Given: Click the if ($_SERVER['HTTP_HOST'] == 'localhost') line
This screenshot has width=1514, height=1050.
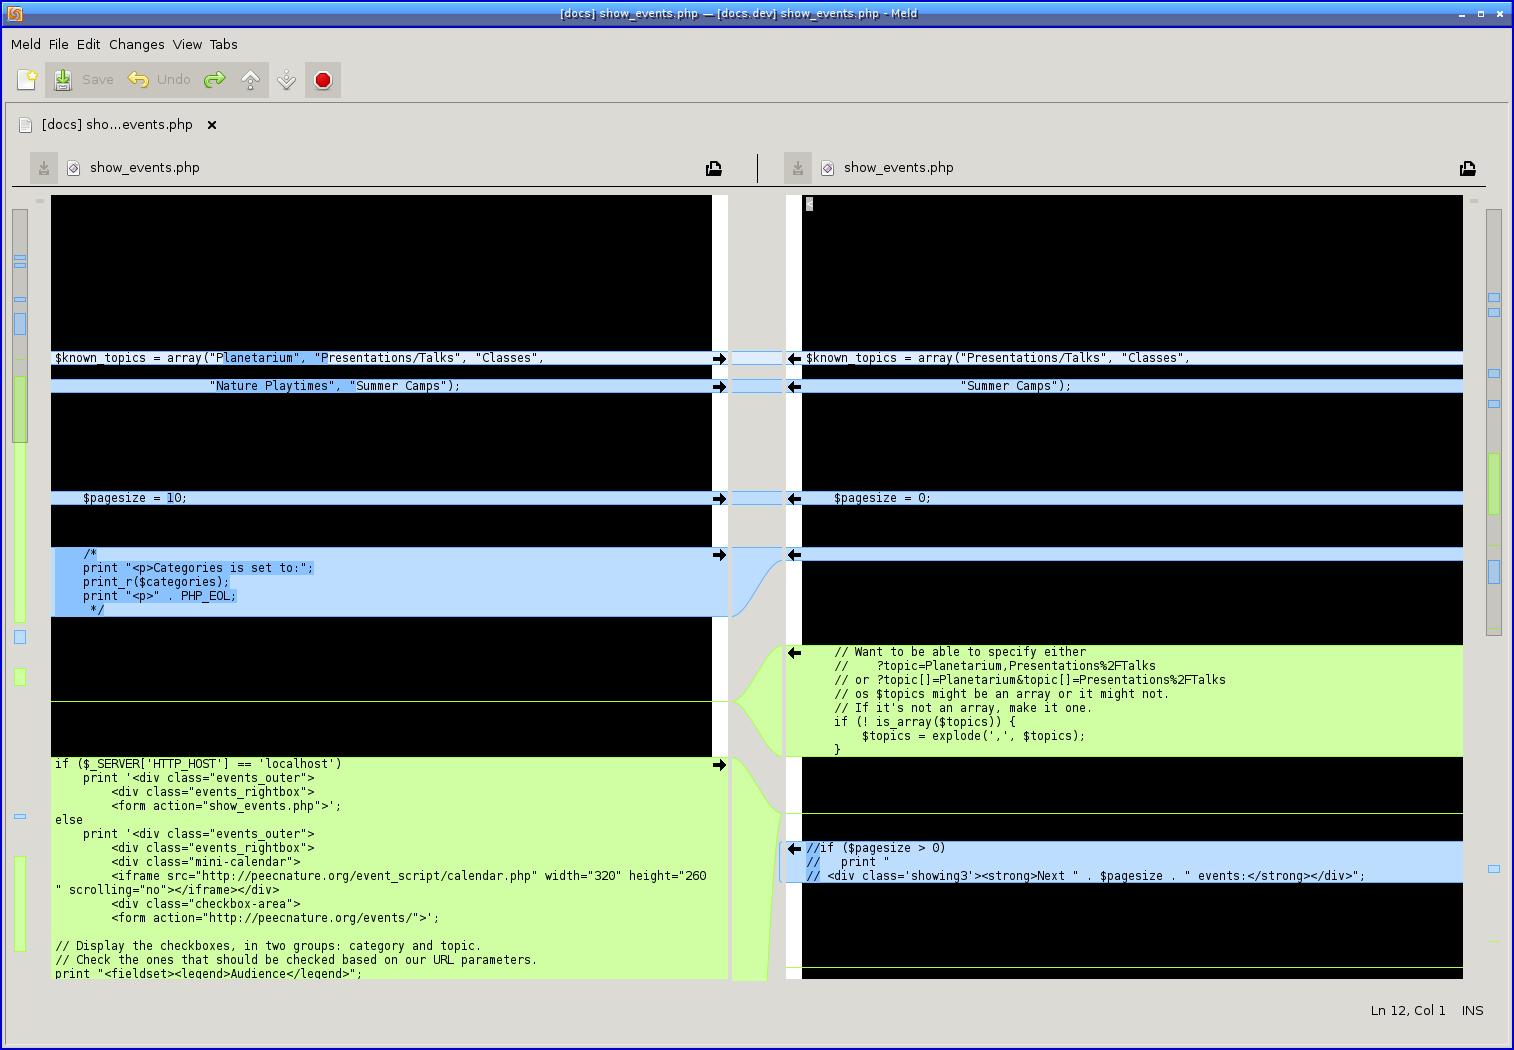Looking at the screenshot, I should [198, 764].
